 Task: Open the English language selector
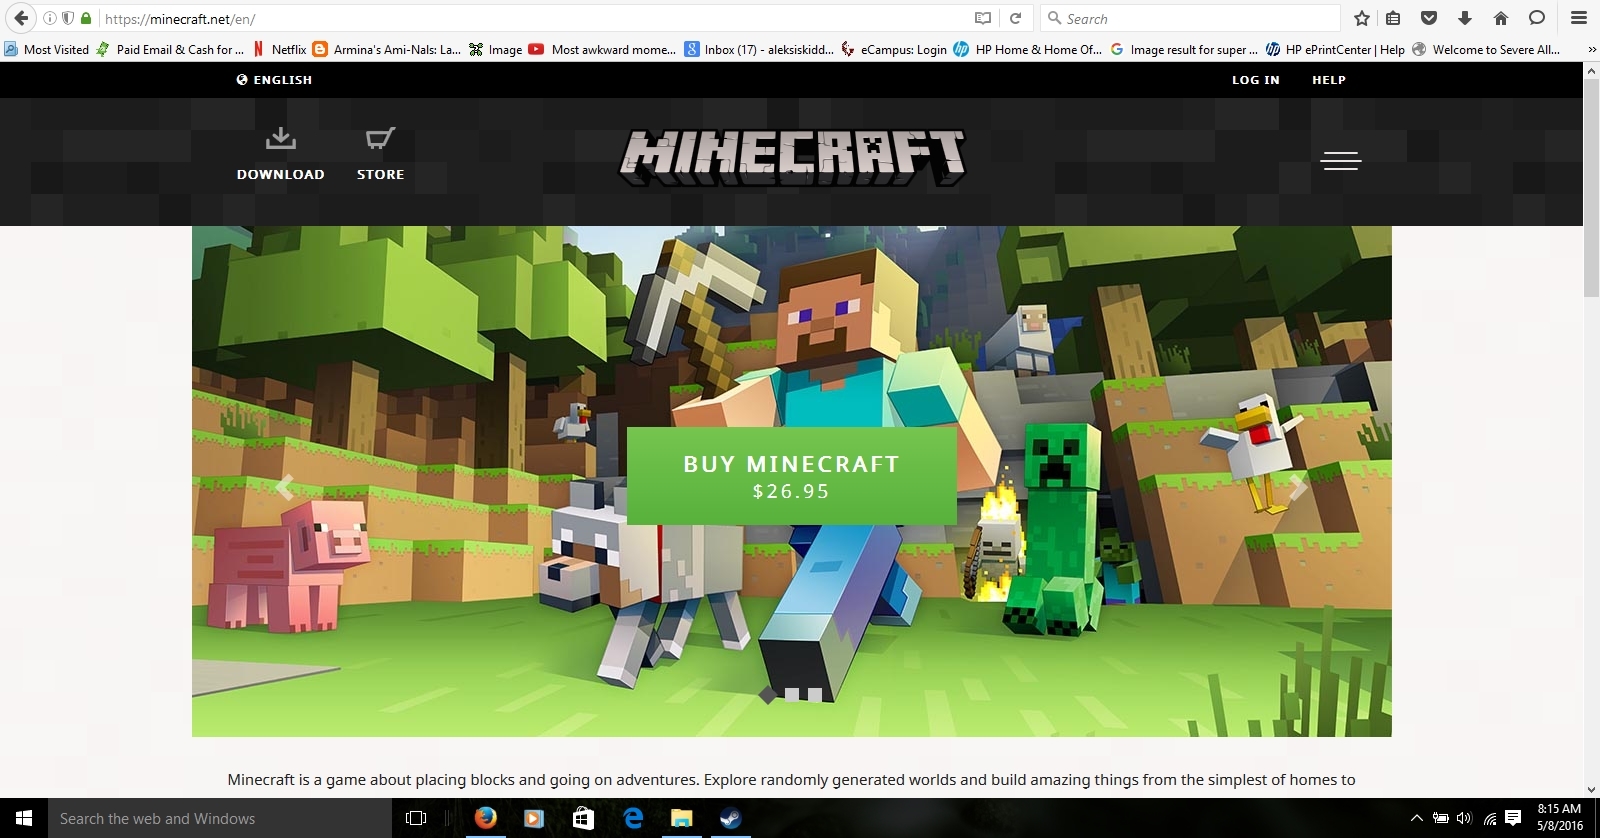point(274,80)
